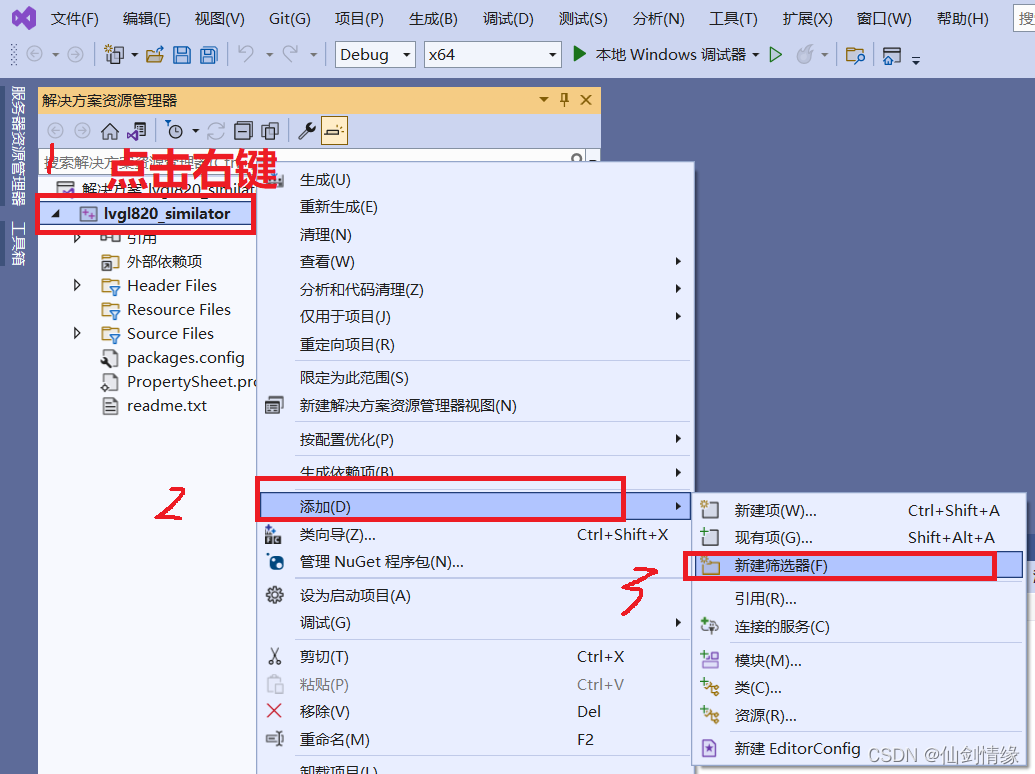Open the 工具(T) menu
Viewport: 1035px width, 774px height.
pos(733,18)
